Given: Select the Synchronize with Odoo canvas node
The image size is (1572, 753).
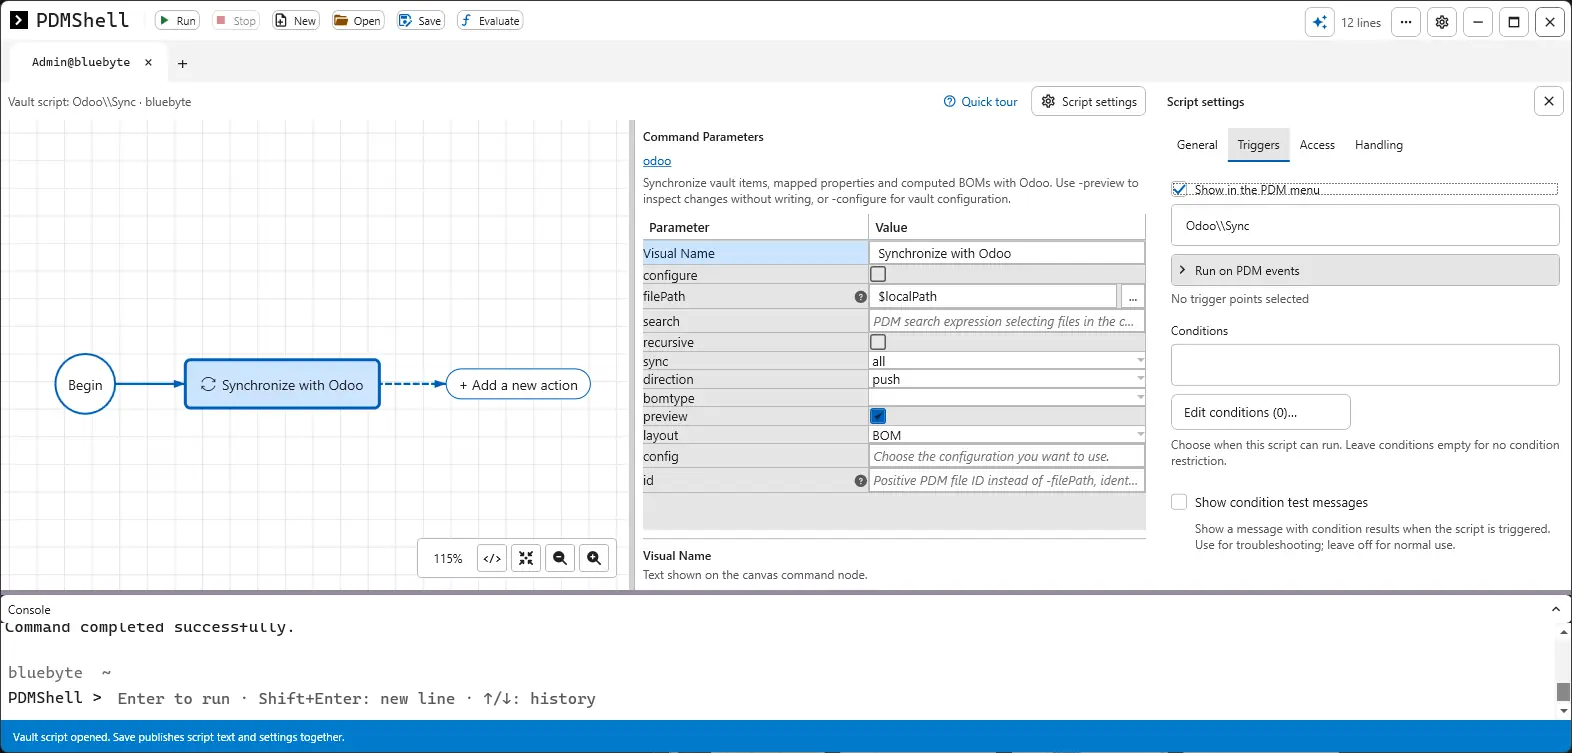Looking at the screenshot, I should tap(282, 384).
